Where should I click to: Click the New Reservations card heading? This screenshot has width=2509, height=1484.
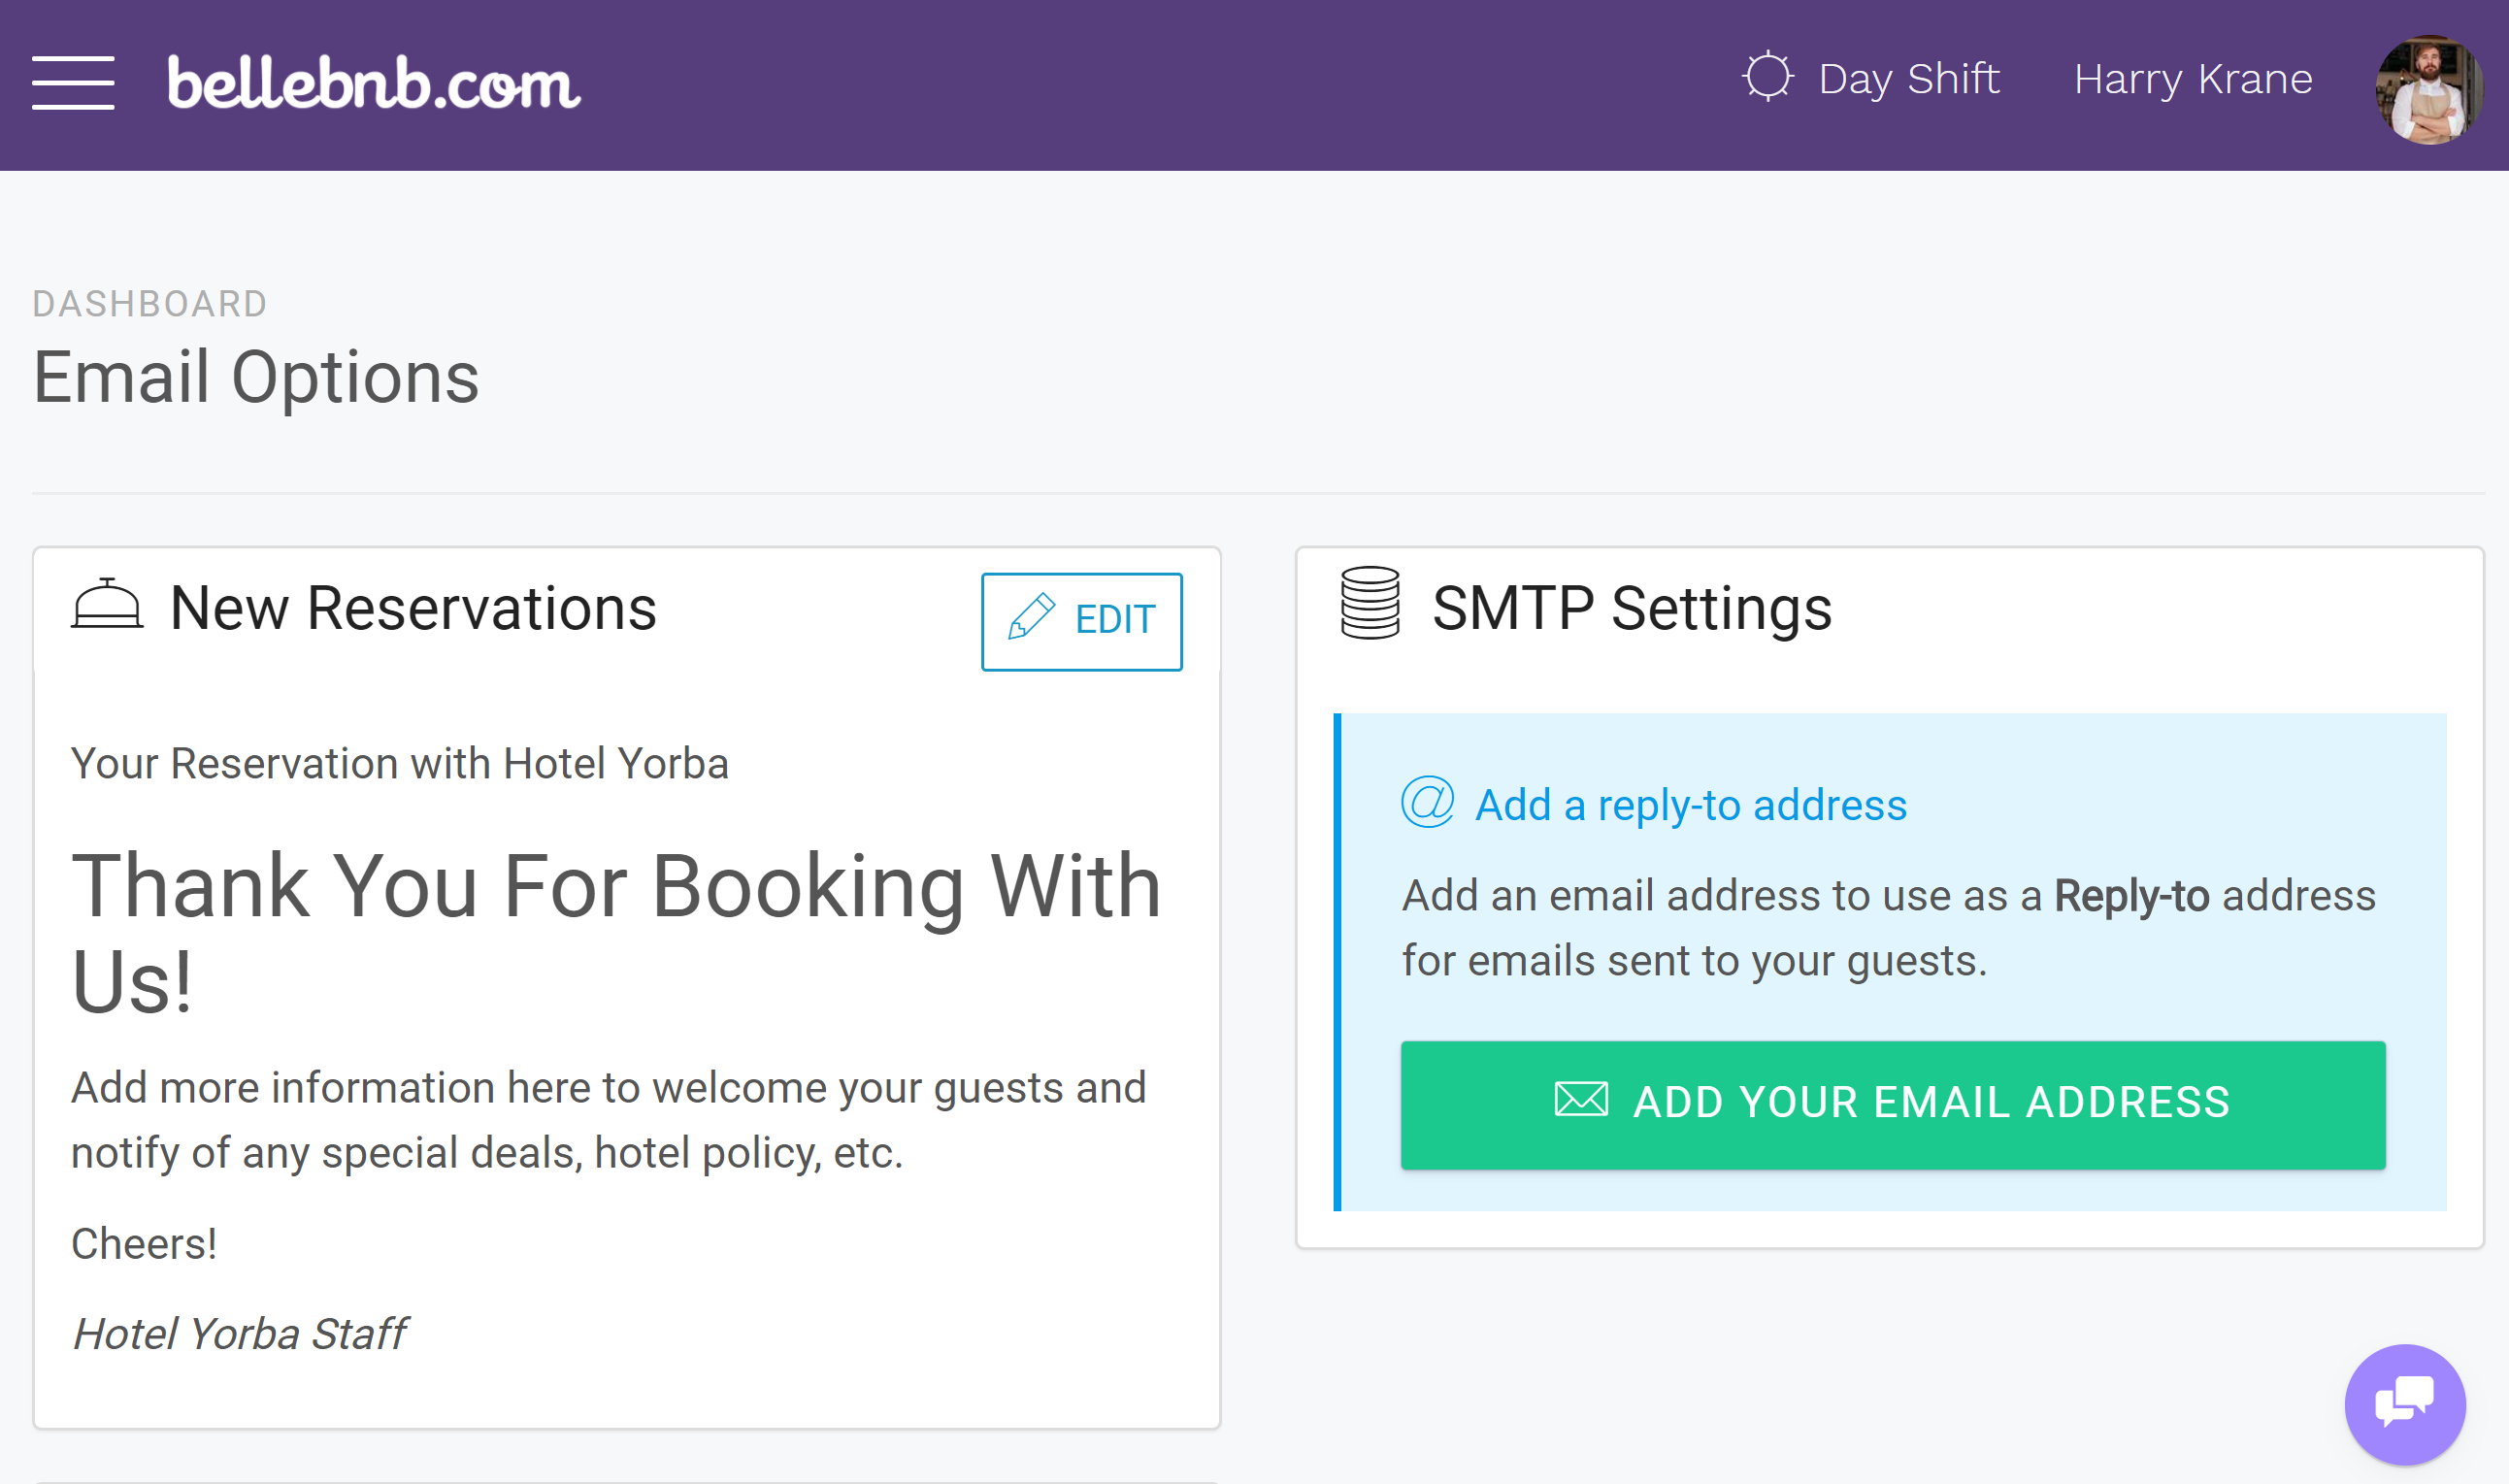click(413, 608)
